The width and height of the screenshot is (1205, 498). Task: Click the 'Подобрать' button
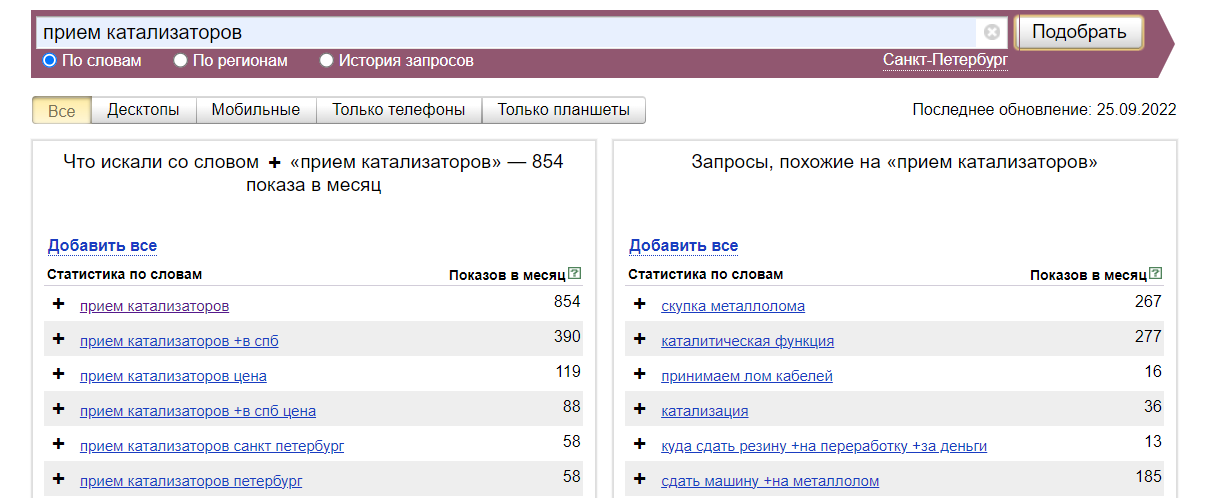click(1079, 32)
